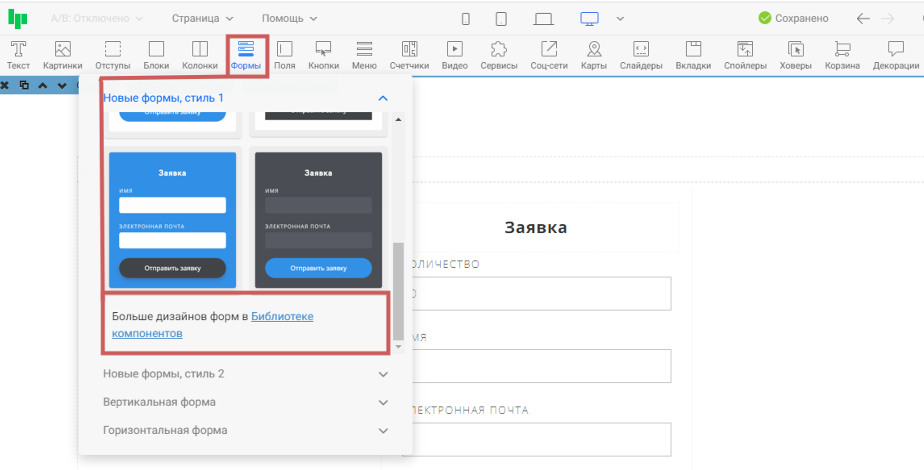The image size is (924, 470).
Task: Open the Кнопки buttons tool
Action: tap(323, 54)
